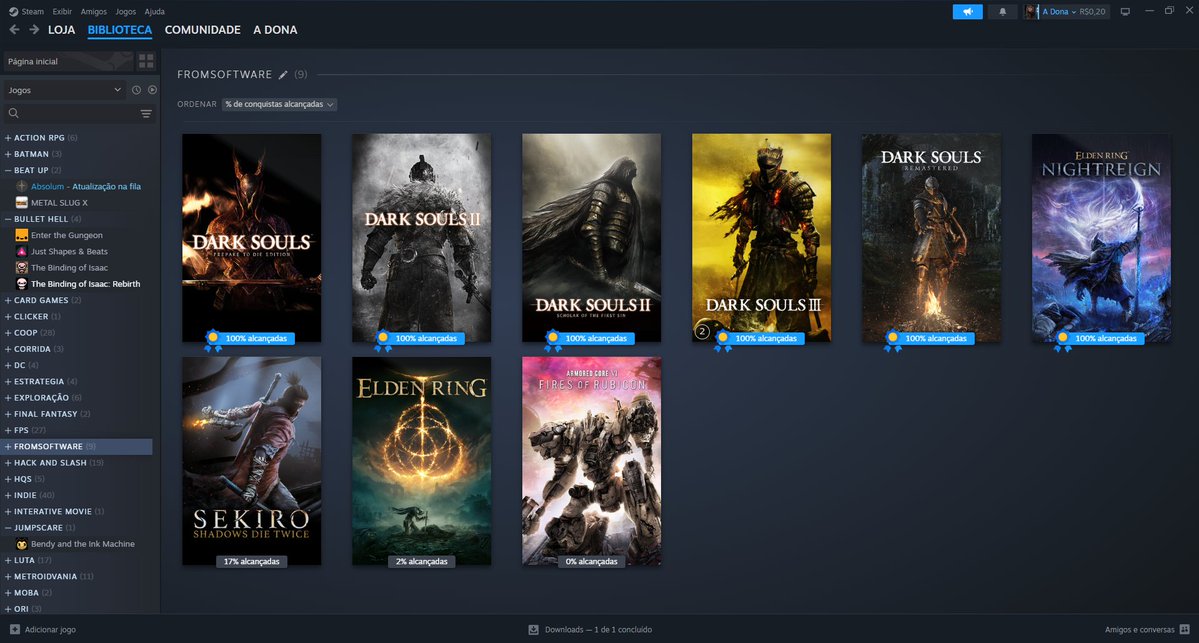1199x643 pixels.
Task: Open the Downloads icon in status bar
Action: (534, 629)
